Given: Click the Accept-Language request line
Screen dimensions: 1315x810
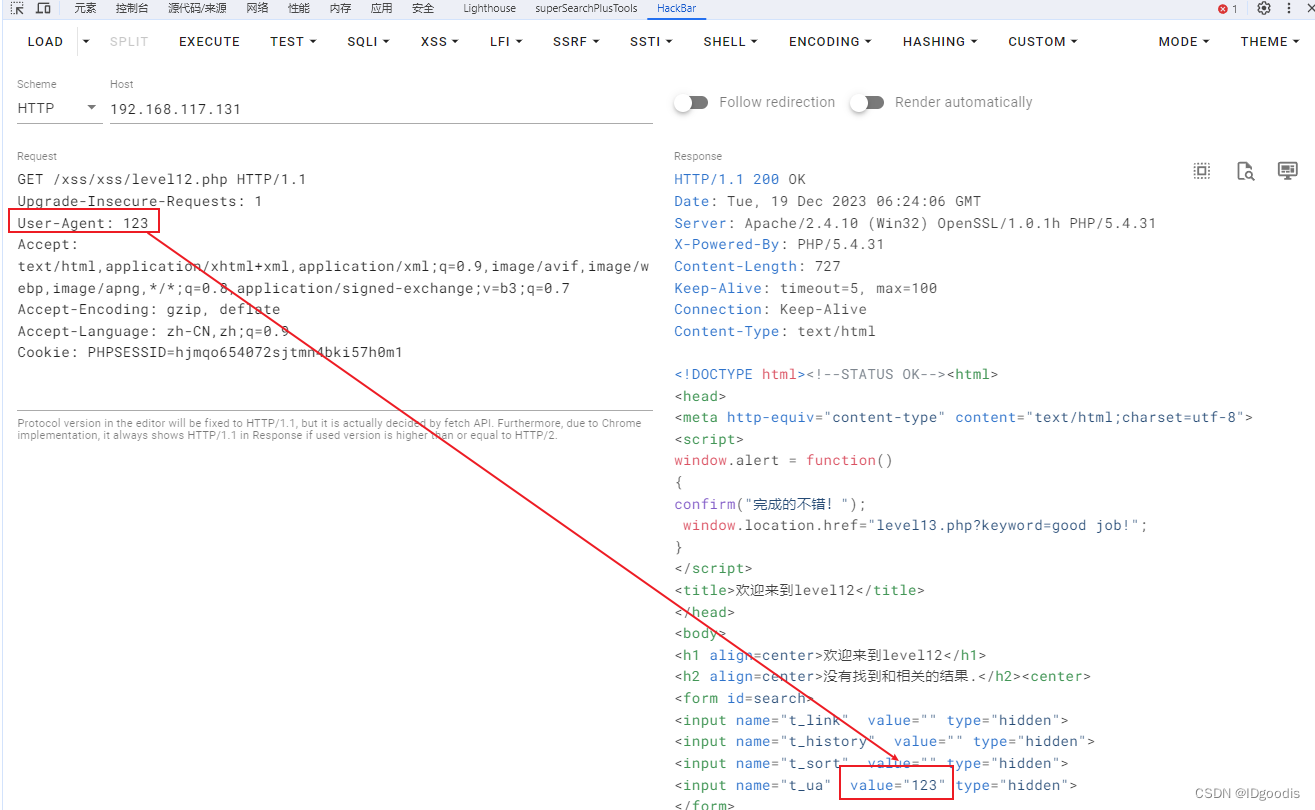Looking at the screenshot, I should [x=153, y=331].
